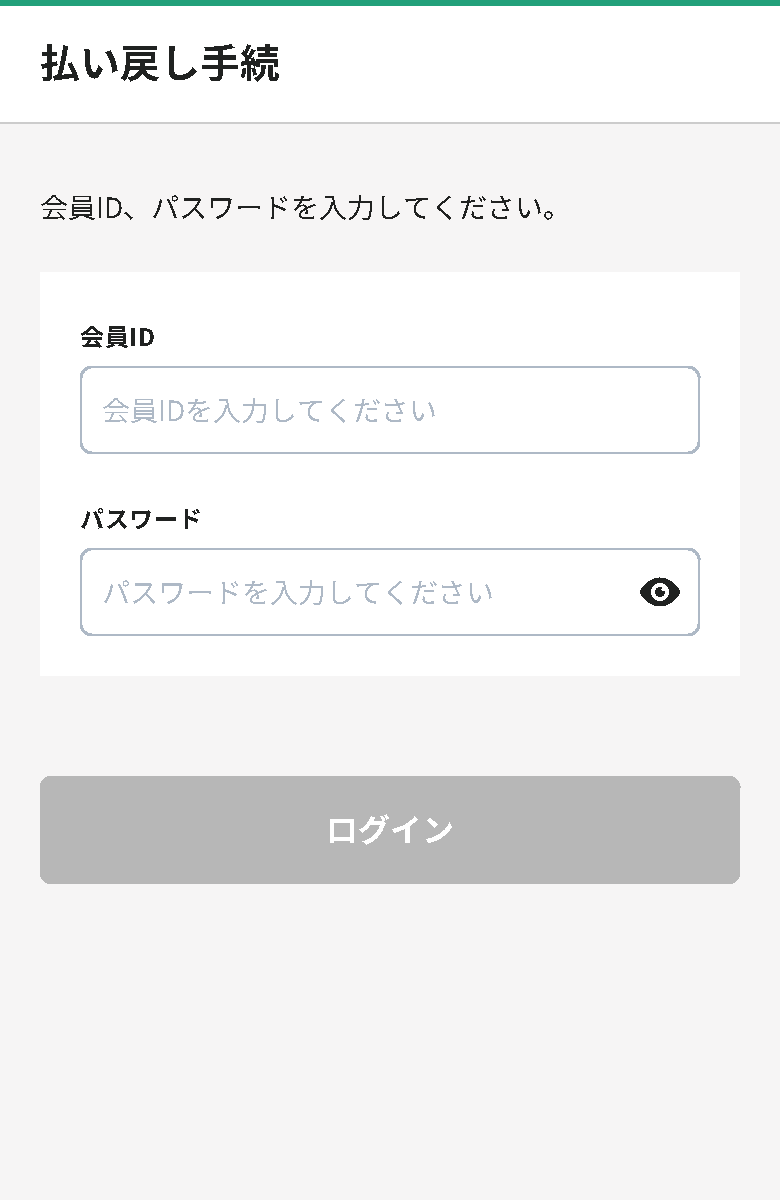Click the white card space beneath the password field
Image resolution: width=780 pixels, height=1200 pixels.
pyautogui.click(x=390, y=656)
